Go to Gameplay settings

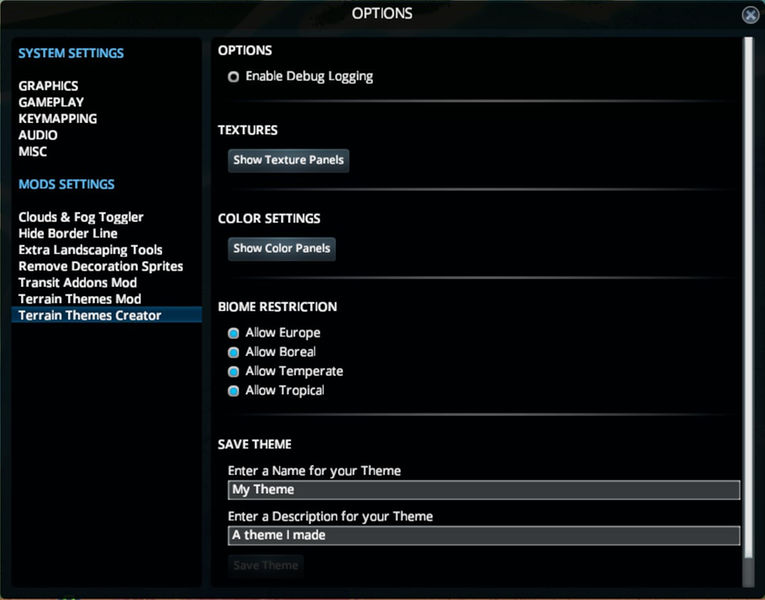[51, 102]
